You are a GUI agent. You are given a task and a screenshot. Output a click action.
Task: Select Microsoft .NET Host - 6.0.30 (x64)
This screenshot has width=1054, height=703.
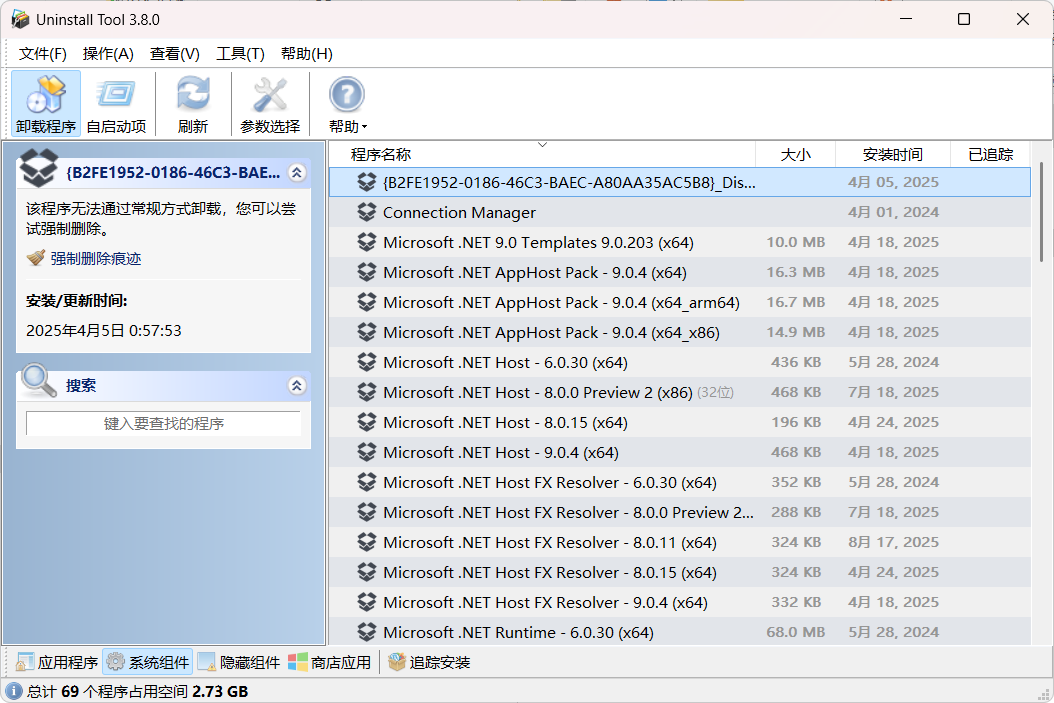(x=680, y=362)
